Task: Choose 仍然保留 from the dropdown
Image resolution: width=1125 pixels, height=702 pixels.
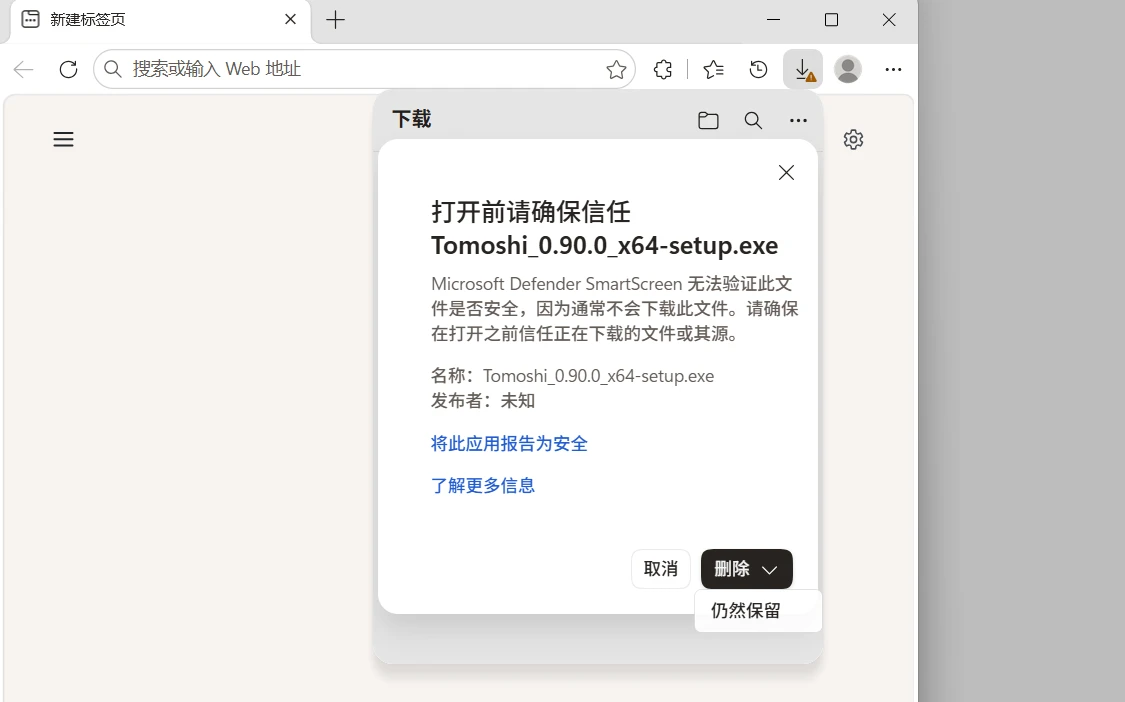Action: click(x=758, y=611)
